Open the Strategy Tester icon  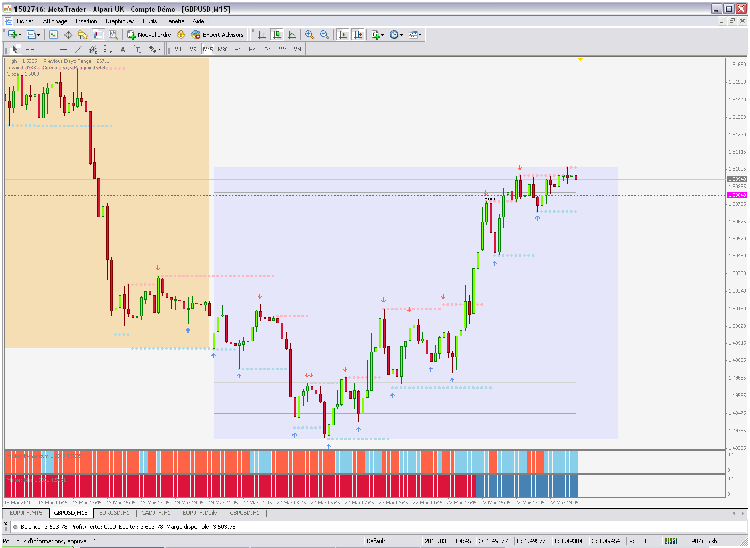point(113,34)
